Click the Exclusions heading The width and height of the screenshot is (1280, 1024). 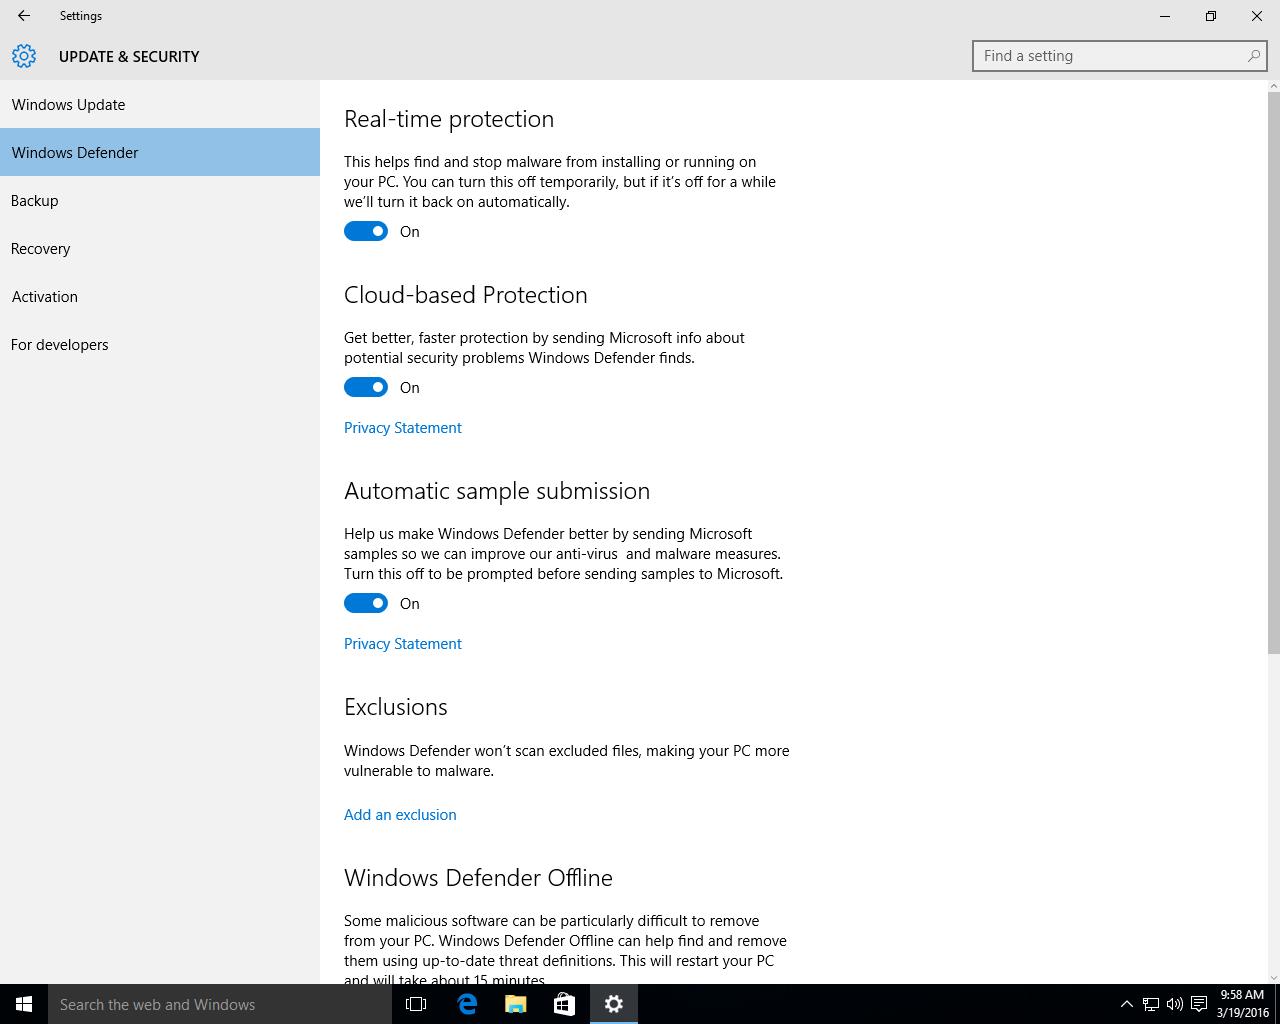click(396, 707)
